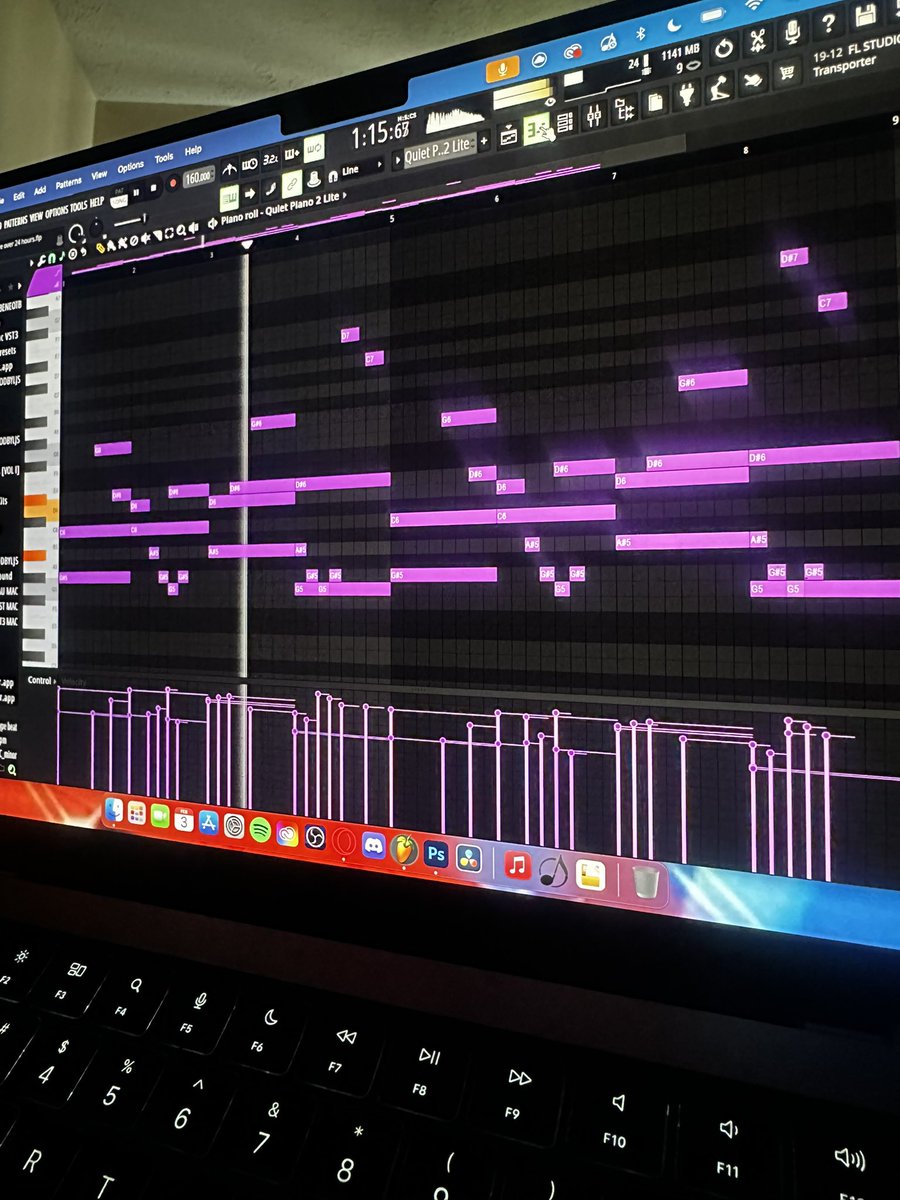
Task: Toggle the 3-2-1 countdown before recording
Action: tap(270, 158)
